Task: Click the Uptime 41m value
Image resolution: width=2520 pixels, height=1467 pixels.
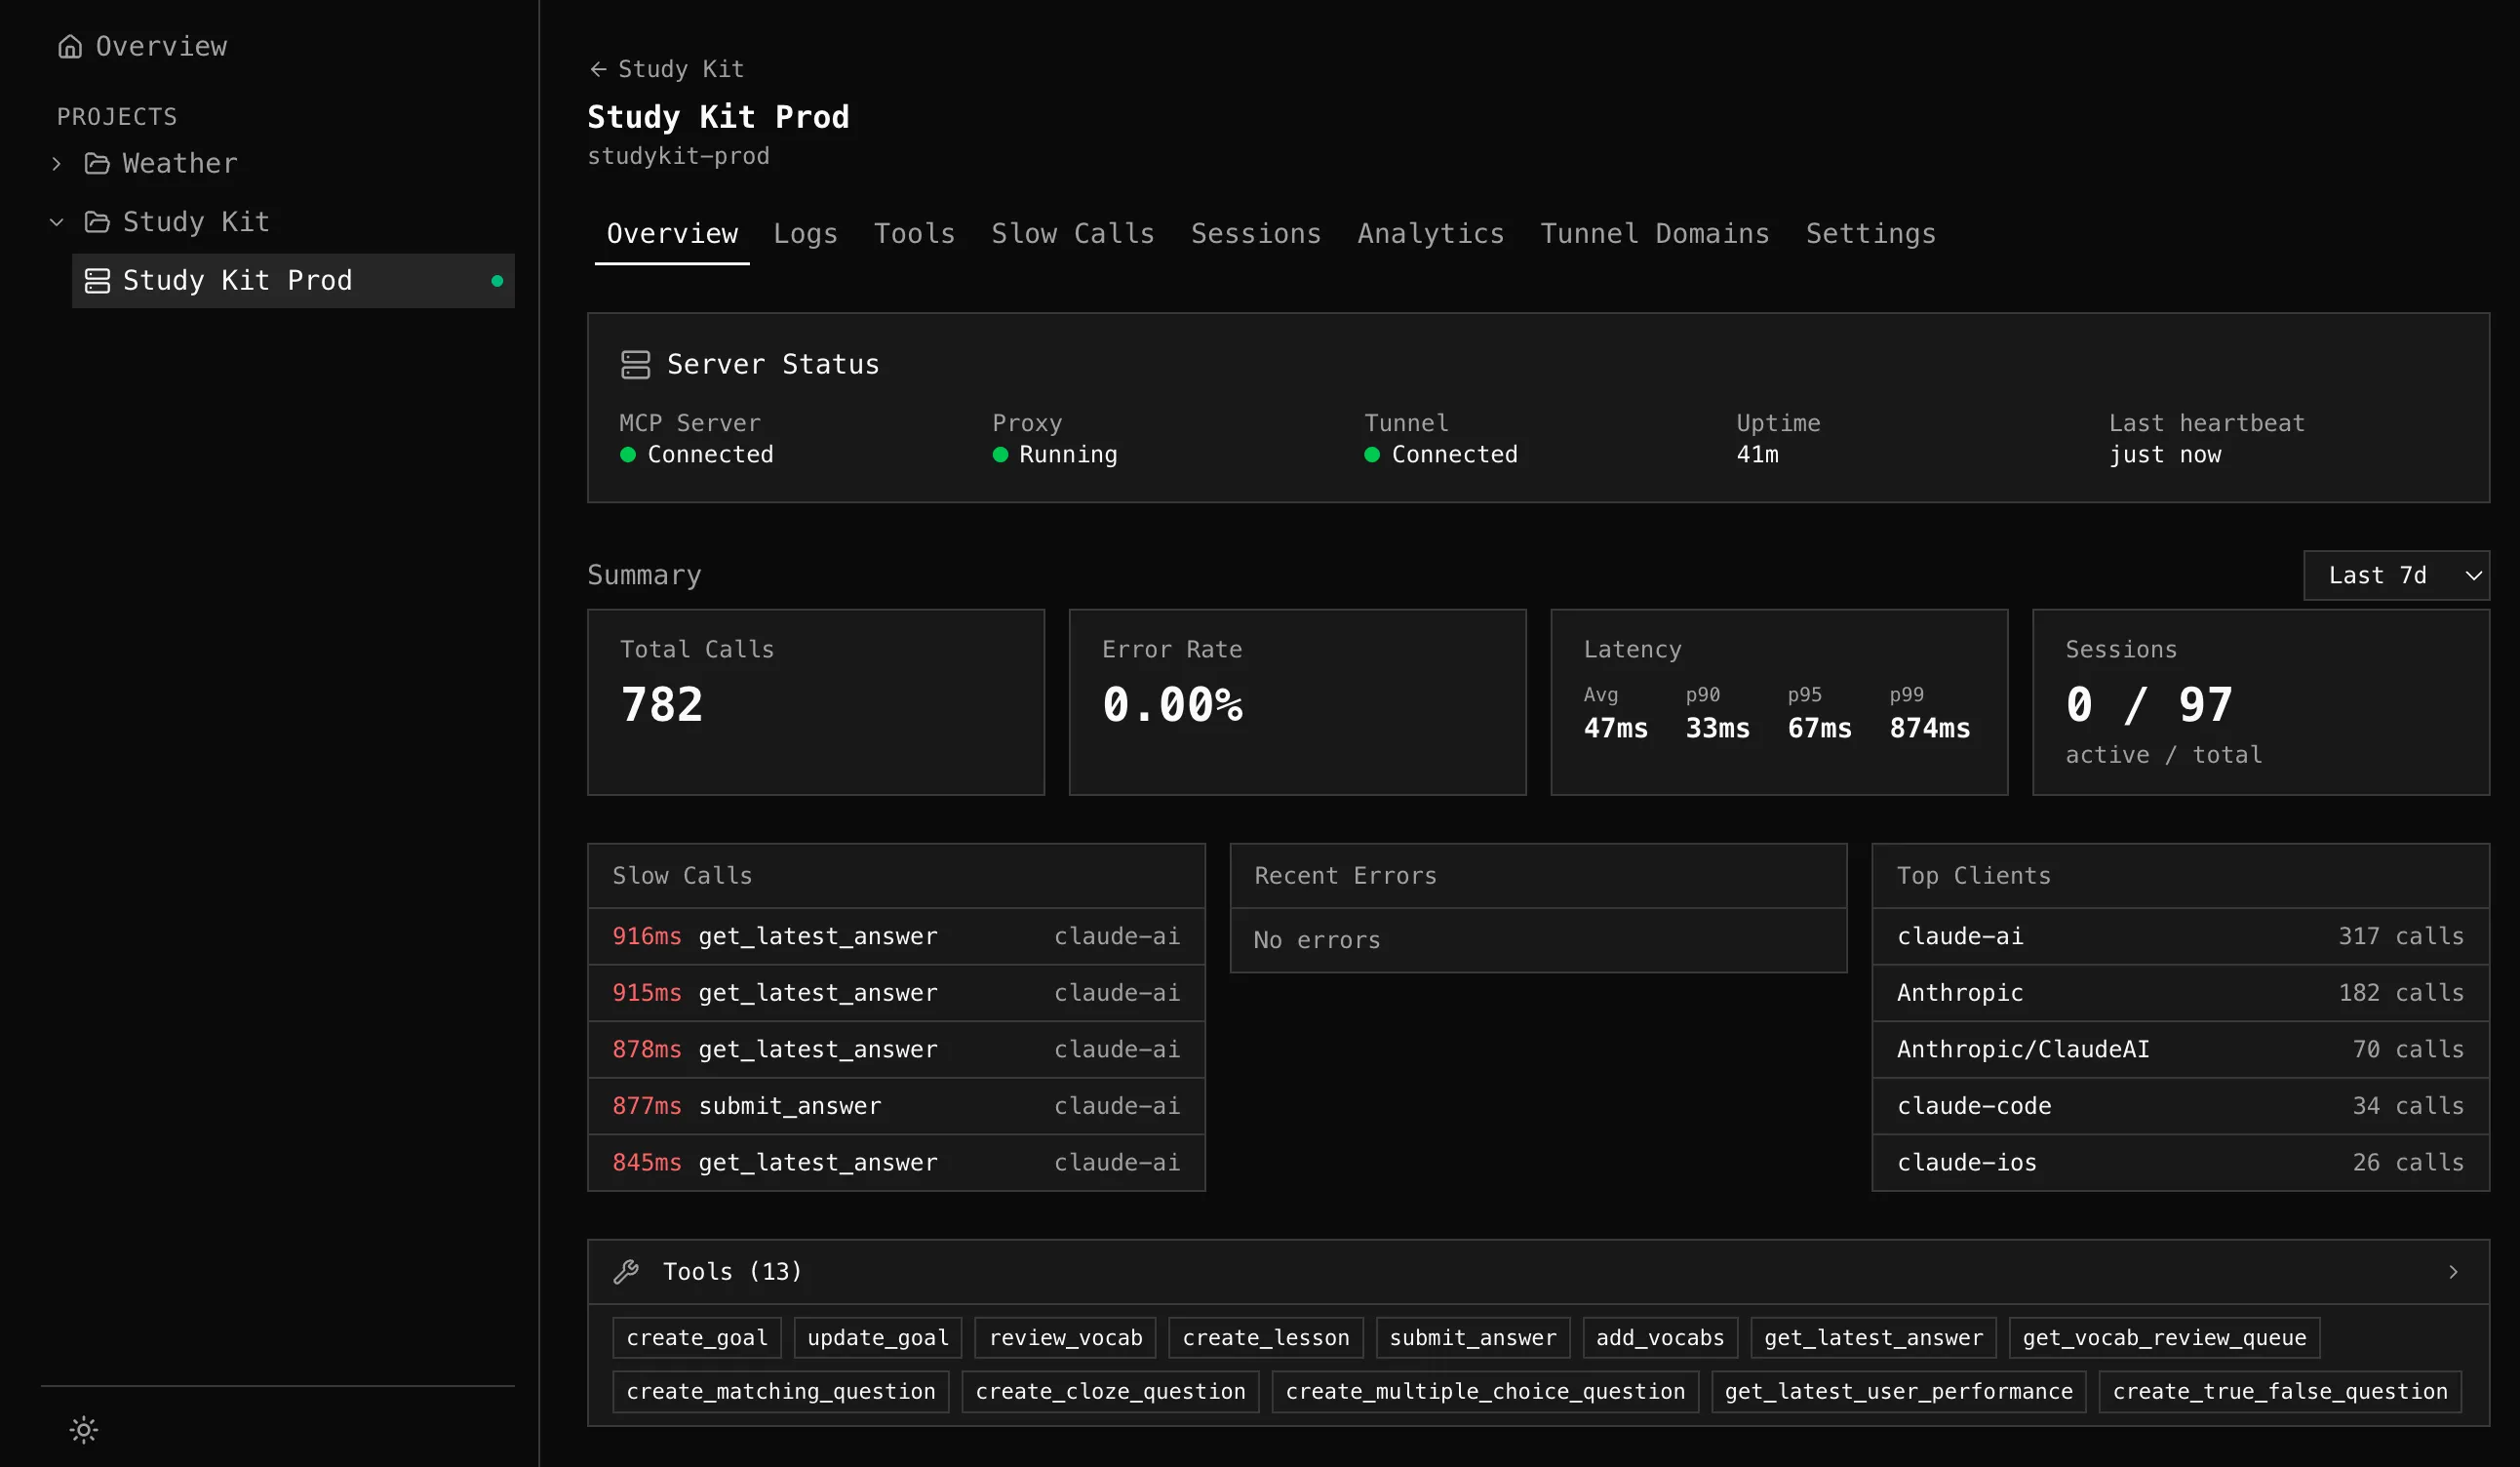Action: coord(1757,454)
